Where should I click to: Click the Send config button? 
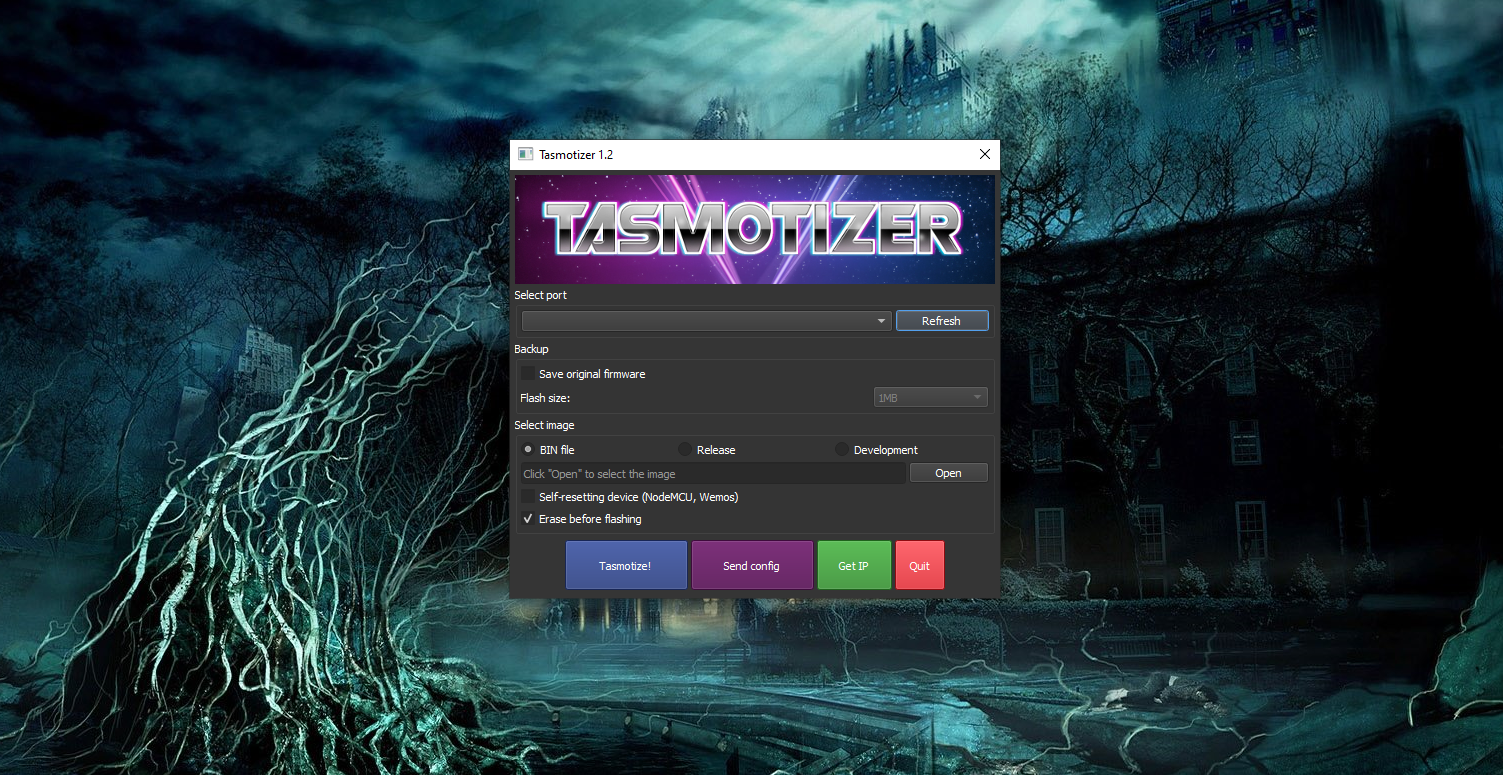point(752,564)
